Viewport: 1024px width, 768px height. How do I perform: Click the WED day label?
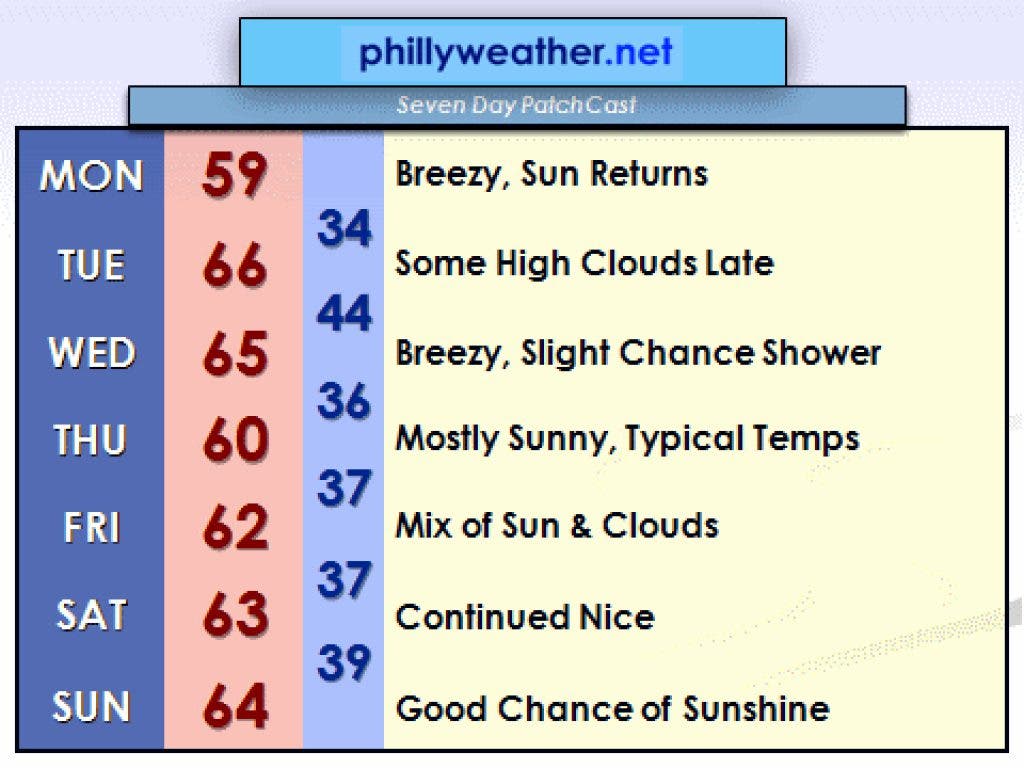click(x=91, y=353)
